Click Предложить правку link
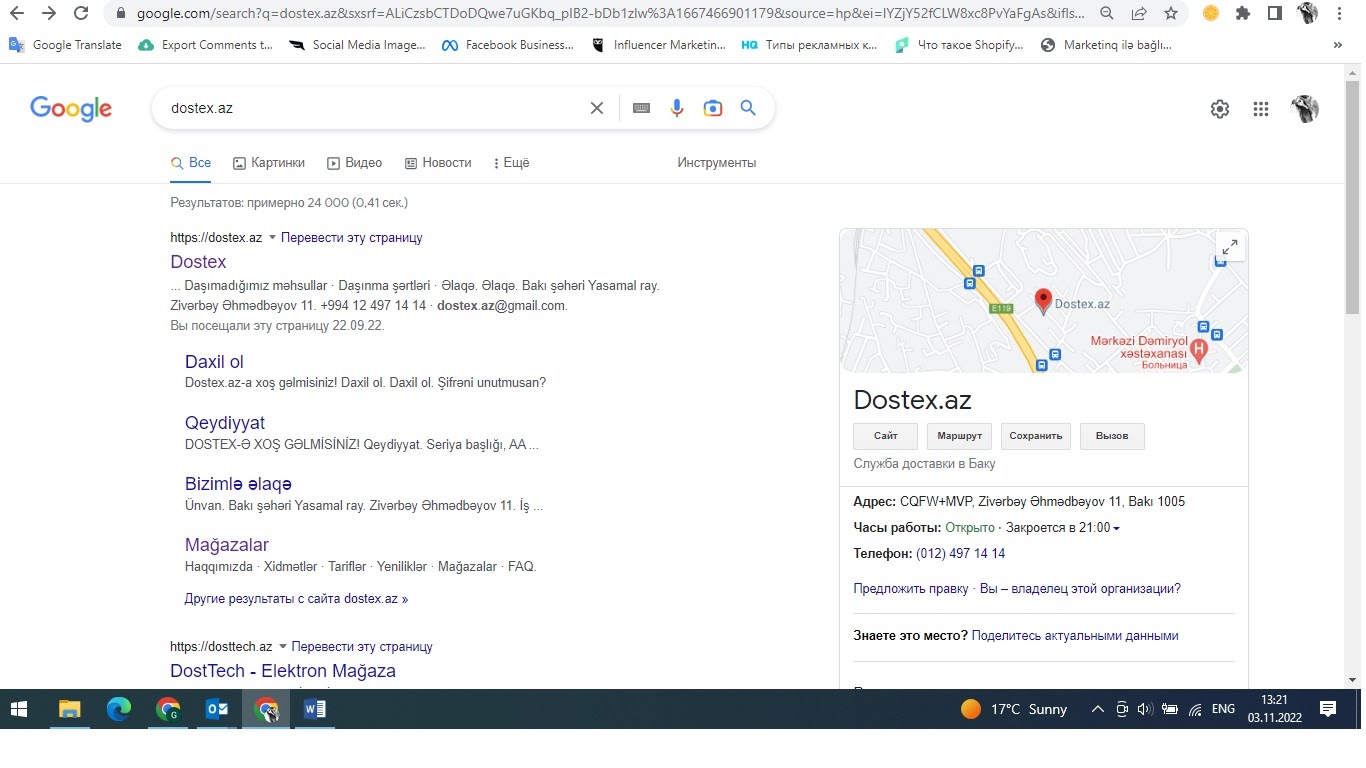This screenshot has height=768, width=1366. tap(911, 589)
